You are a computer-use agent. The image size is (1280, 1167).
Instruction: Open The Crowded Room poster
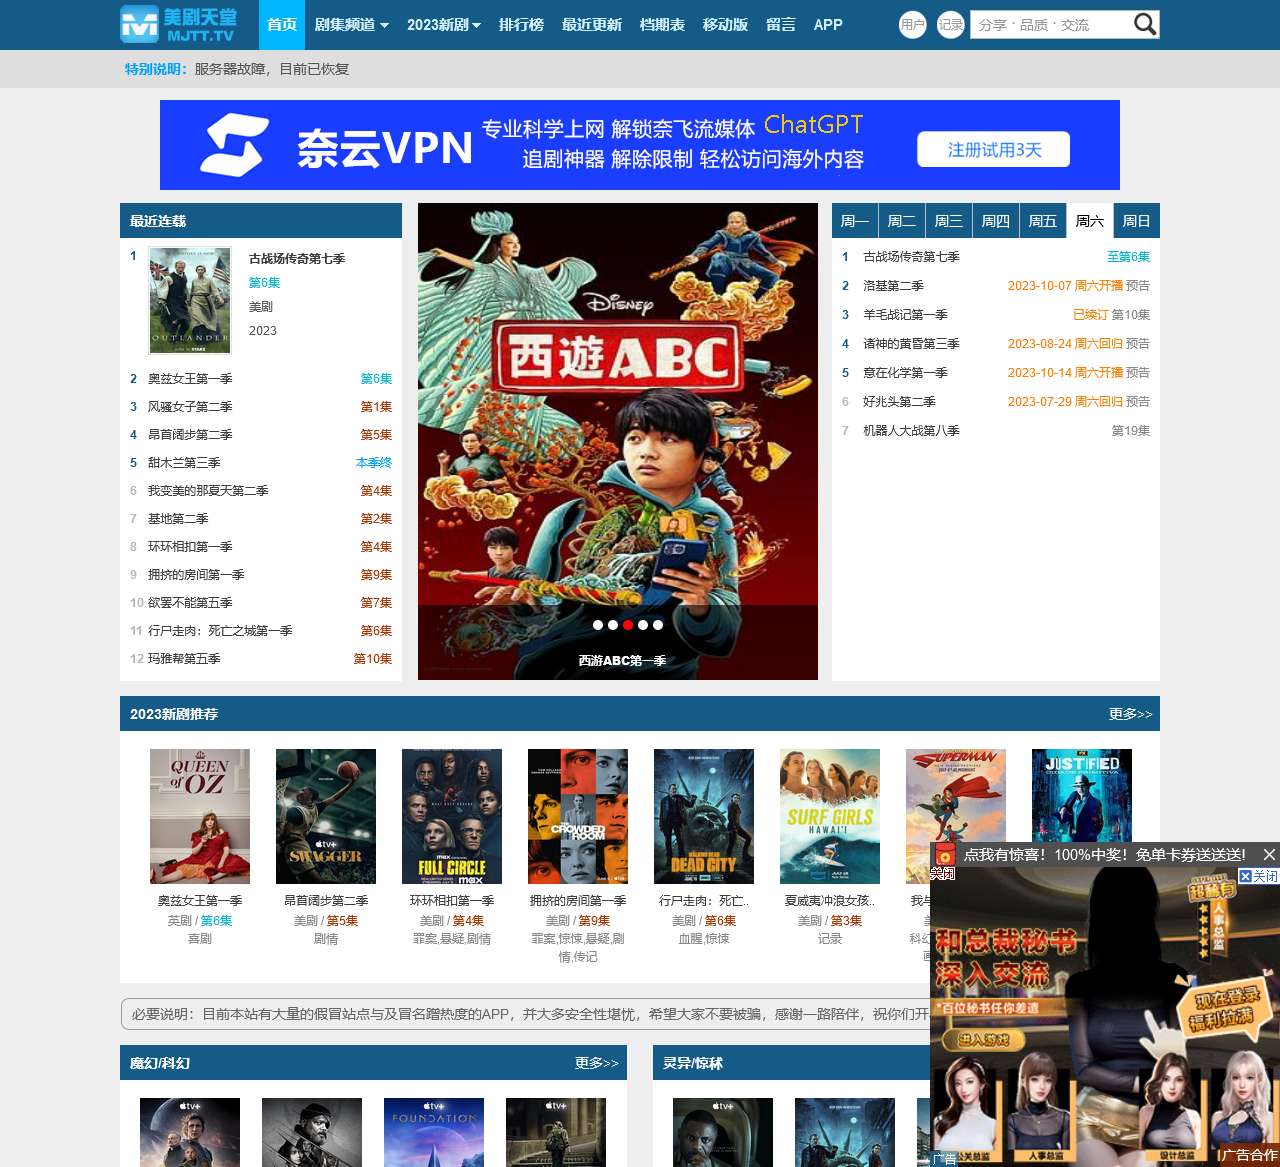pyautogui.click(x=578, y=816)
